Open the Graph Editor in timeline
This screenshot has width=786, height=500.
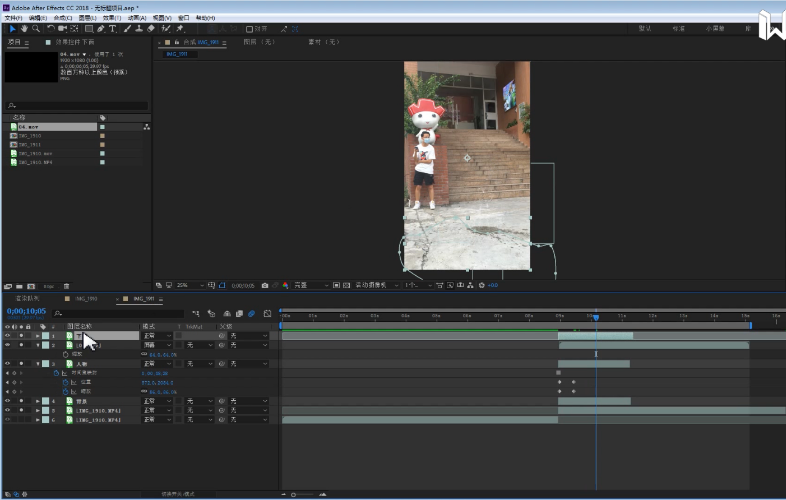267,313
